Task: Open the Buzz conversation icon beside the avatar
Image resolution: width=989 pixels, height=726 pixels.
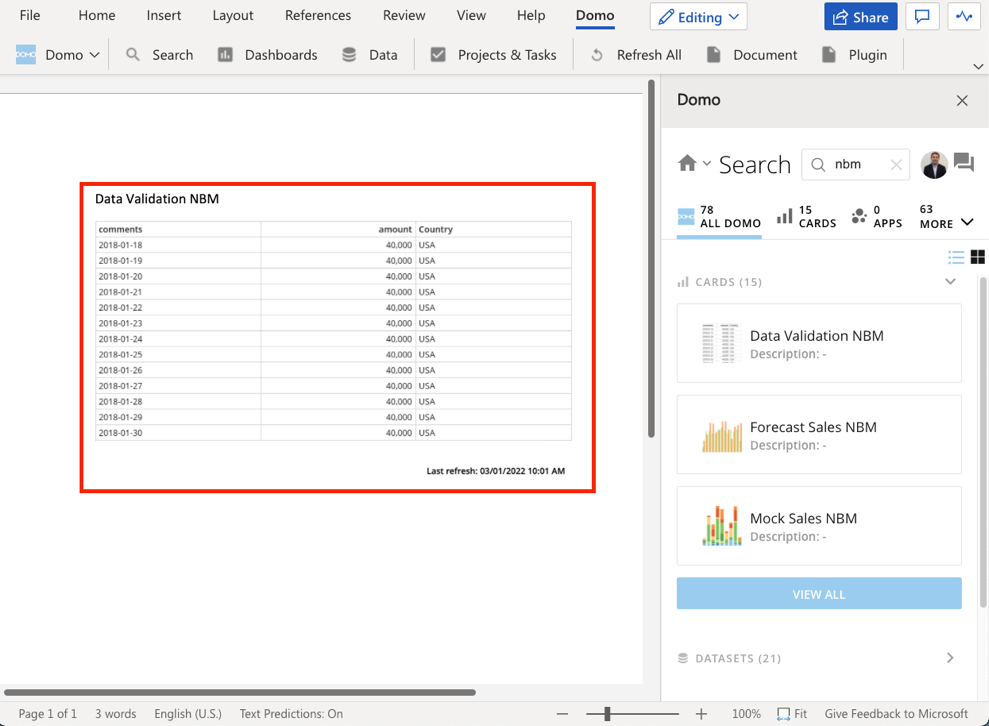Action: pos(963,163)
